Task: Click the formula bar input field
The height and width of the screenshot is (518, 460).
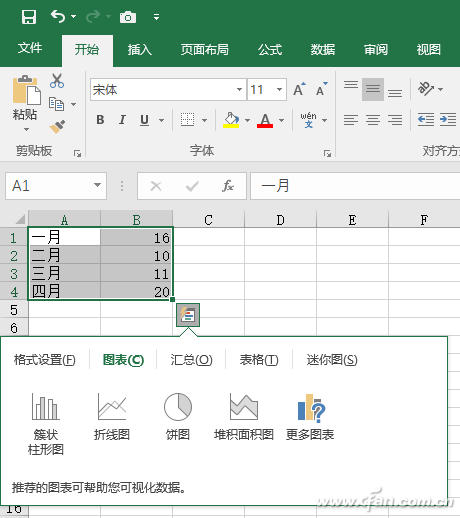Action: (x=355, y=186)
